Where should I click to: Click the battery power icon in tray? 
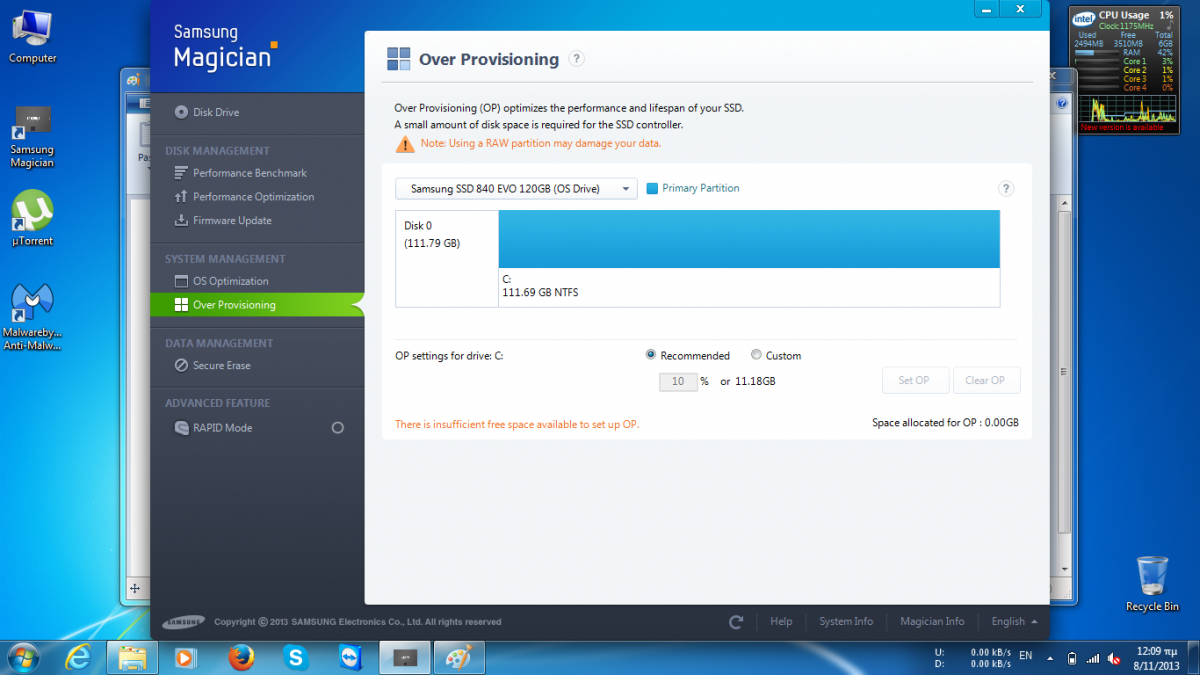tap(1072, 659)
